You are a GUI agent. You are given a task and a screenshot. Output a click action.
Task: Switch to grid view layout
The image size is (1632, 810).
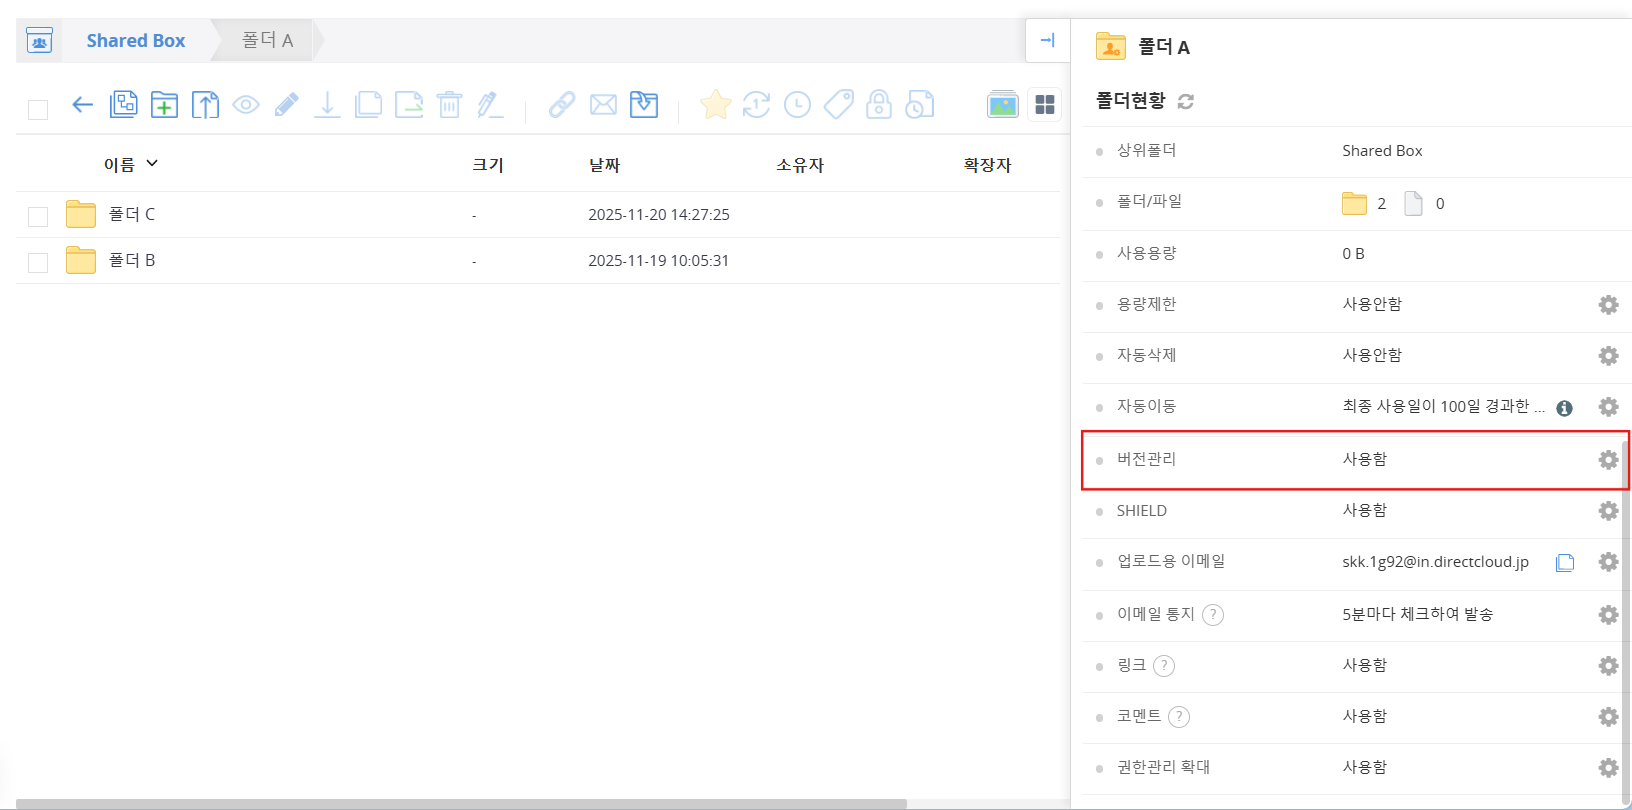(x=1045, y=105)
